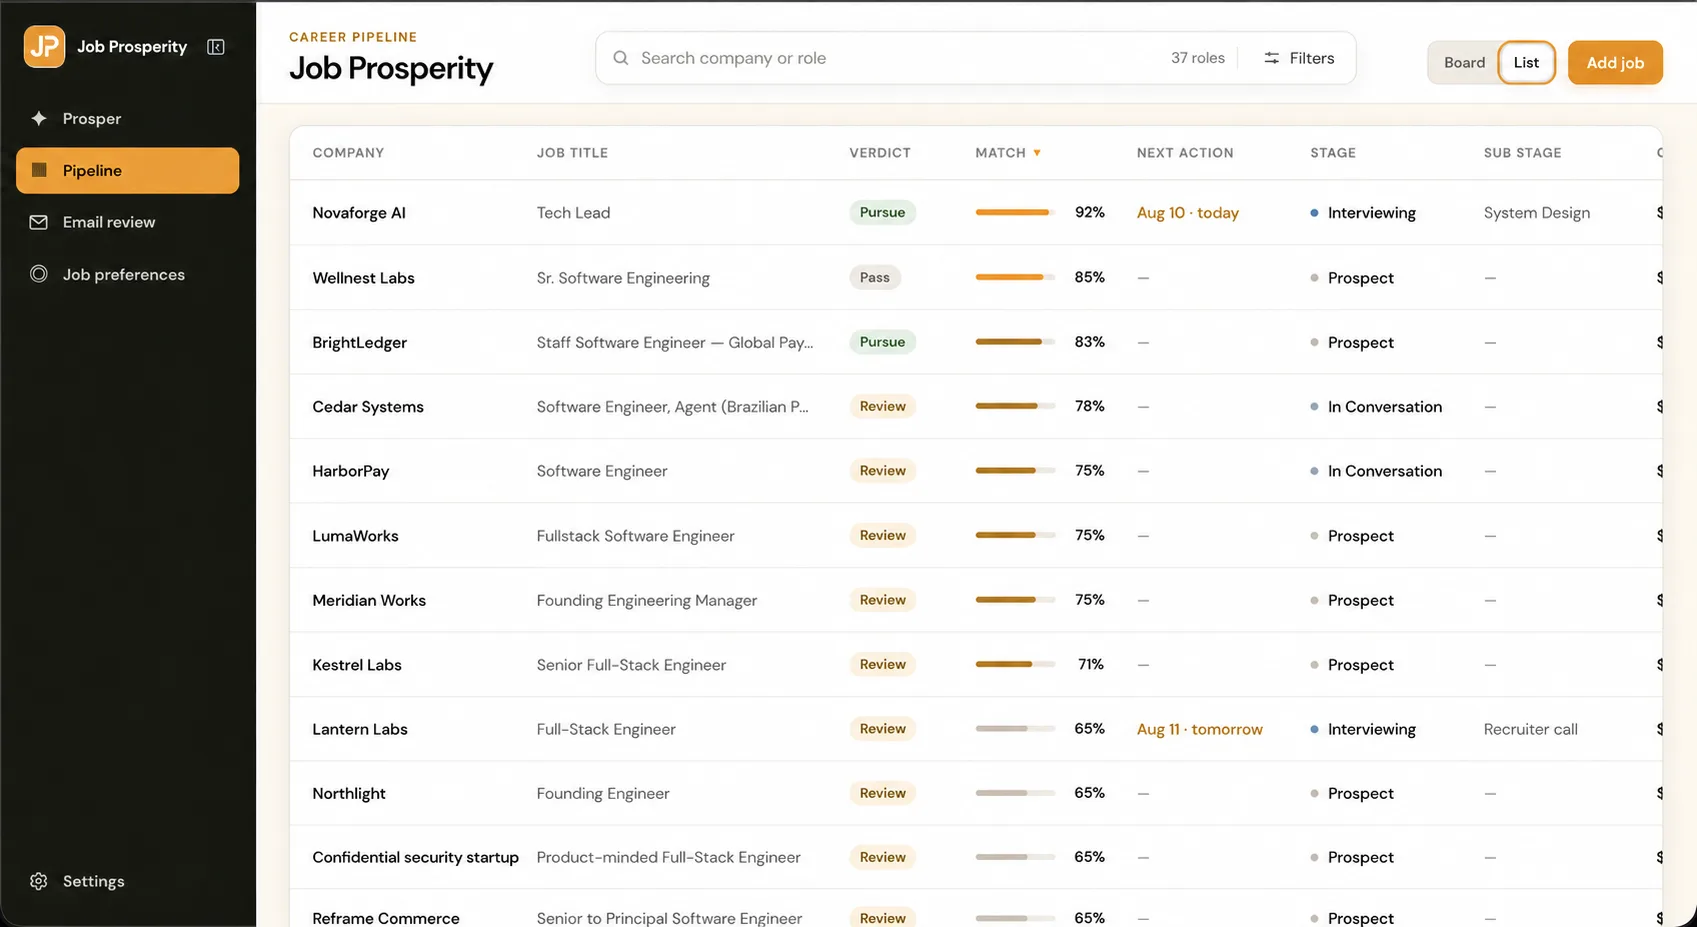Click the Prosper sparkle icon

pyautogui.click(x=39, y=118)
